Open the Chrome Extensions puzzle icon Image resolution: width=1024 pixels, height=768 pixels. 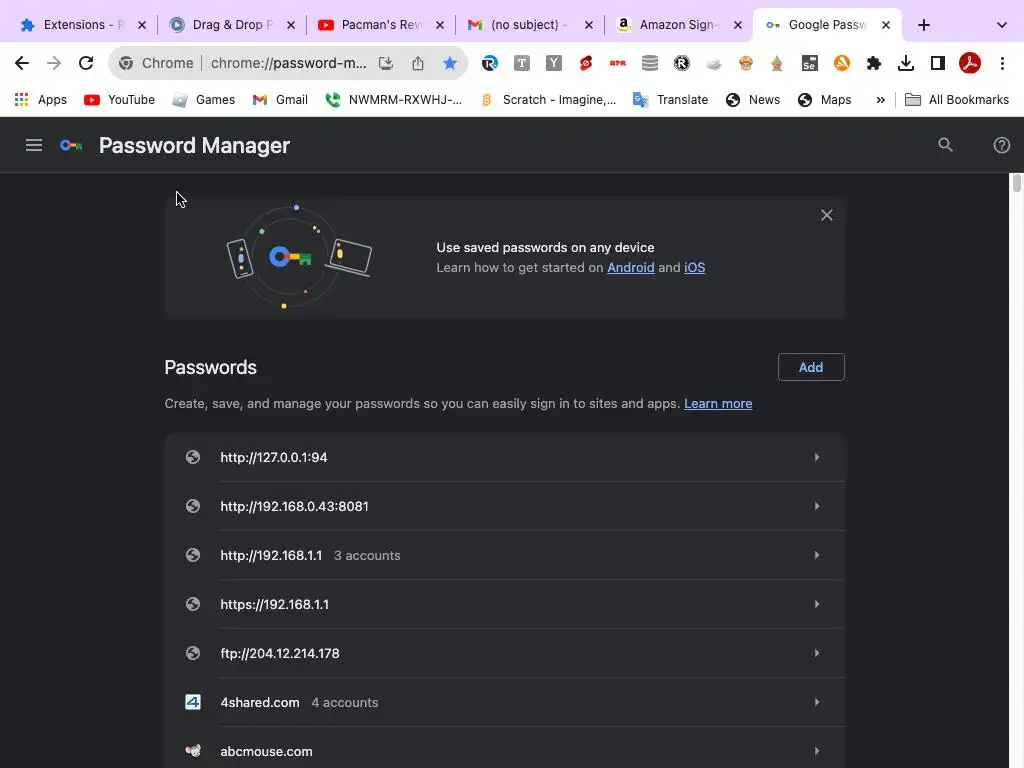pos(874,63)
